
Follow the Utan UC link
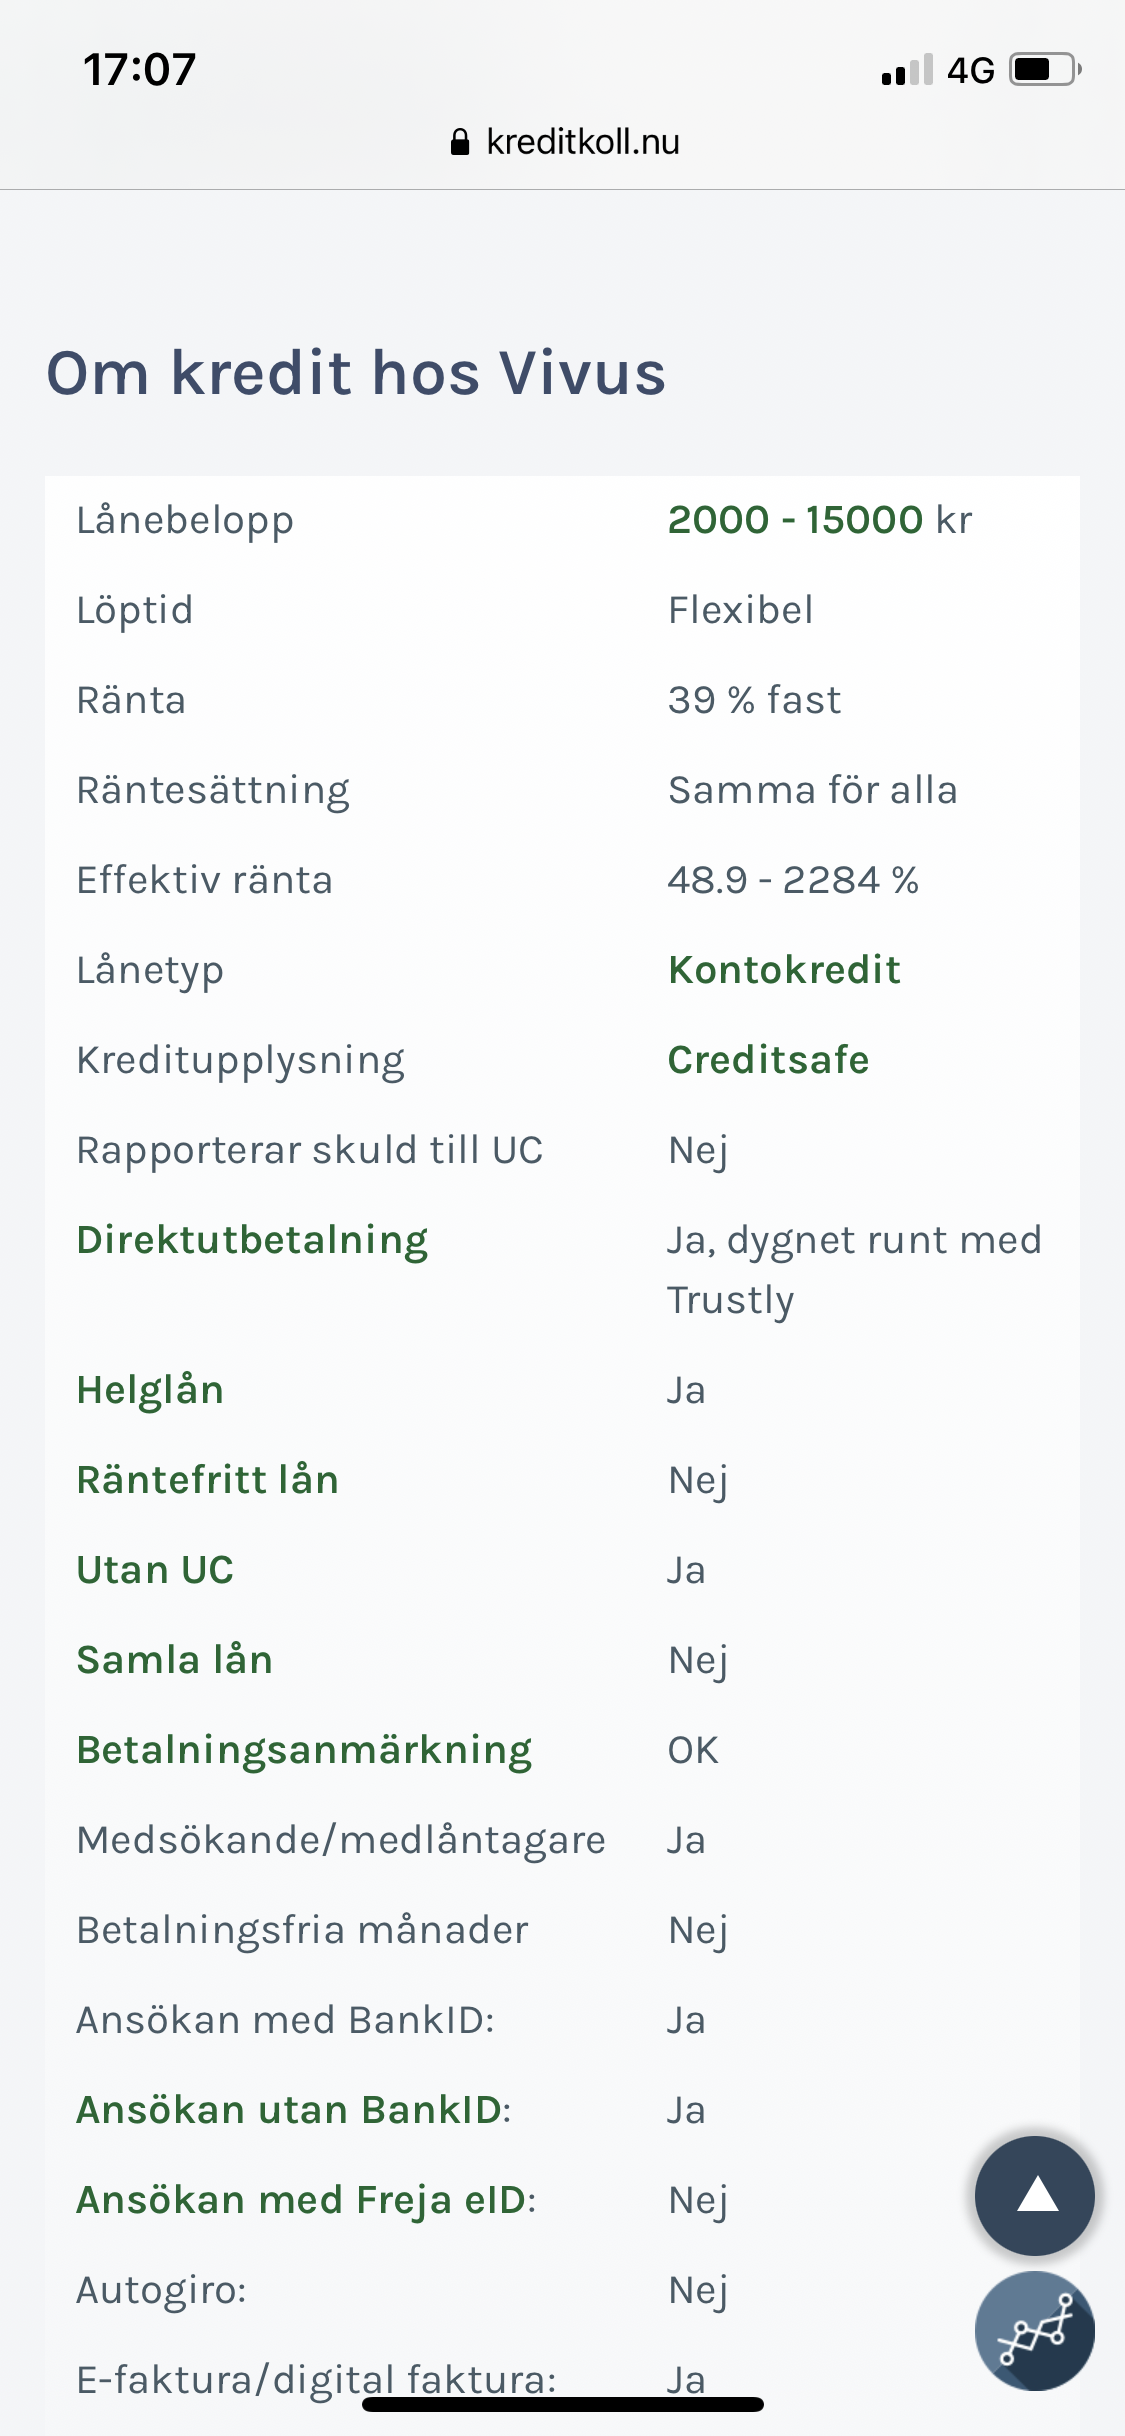tap(155, 1570)
